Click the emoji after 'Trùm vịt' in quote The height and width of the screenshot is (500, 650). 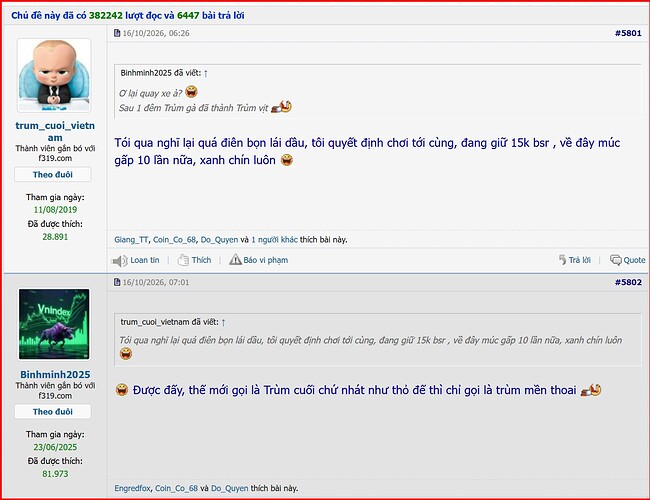coord(281,107)
